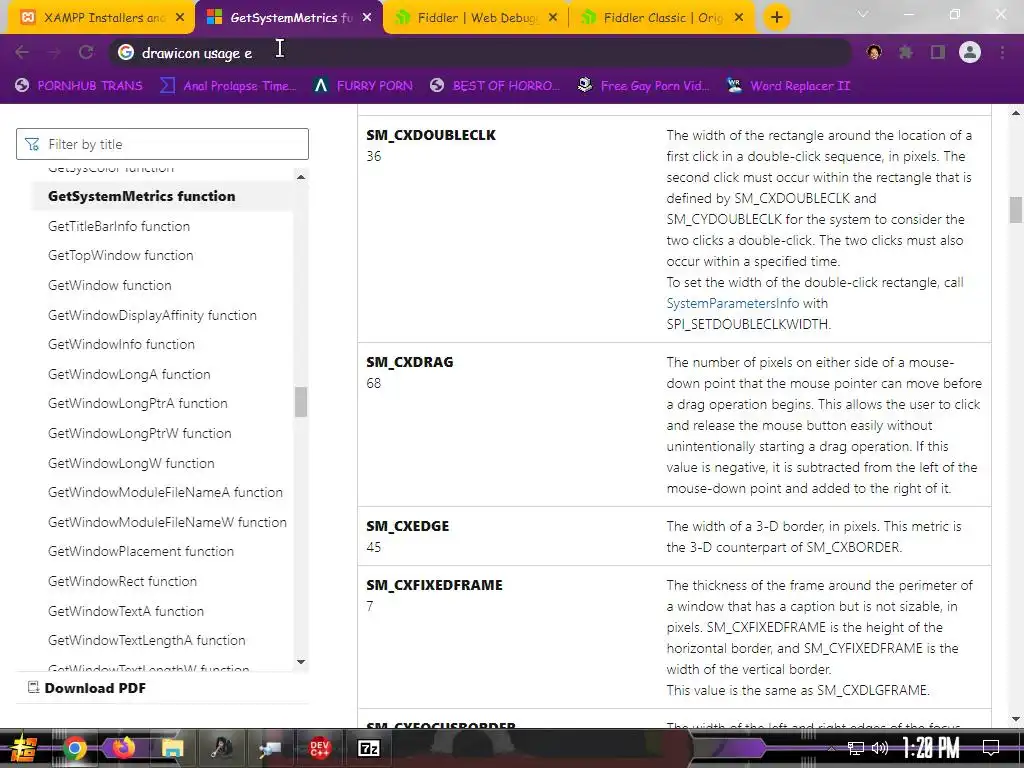The width and height of the screenshot is (1024, 768).
Task: Click the SM_CXFIXEDFRAME heading text
Action: point(434,585)
